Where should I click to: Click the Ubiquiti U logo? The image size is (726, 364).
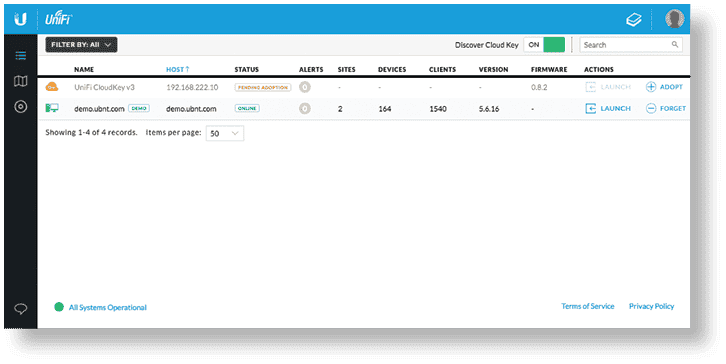[x=20, y=19]
